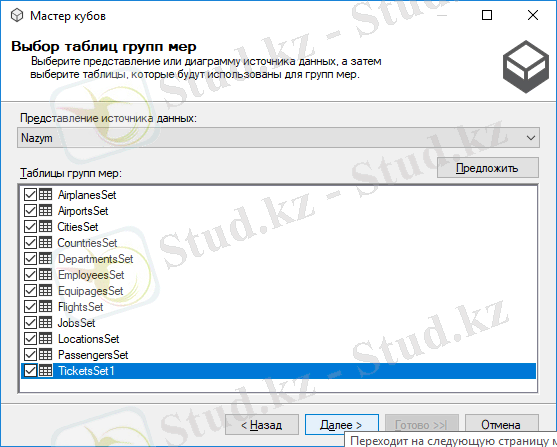Select the DepartmentsSet row in the list
Image resolution: width=557 pixels, height=447 pixels.
278,259
